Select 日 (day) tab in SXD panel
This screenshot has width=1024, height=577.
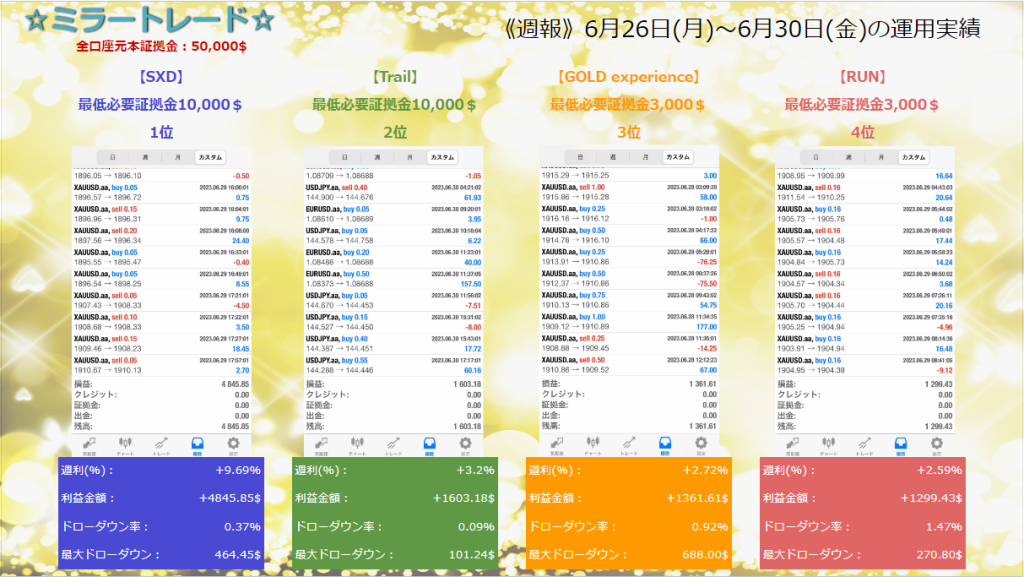112,157
